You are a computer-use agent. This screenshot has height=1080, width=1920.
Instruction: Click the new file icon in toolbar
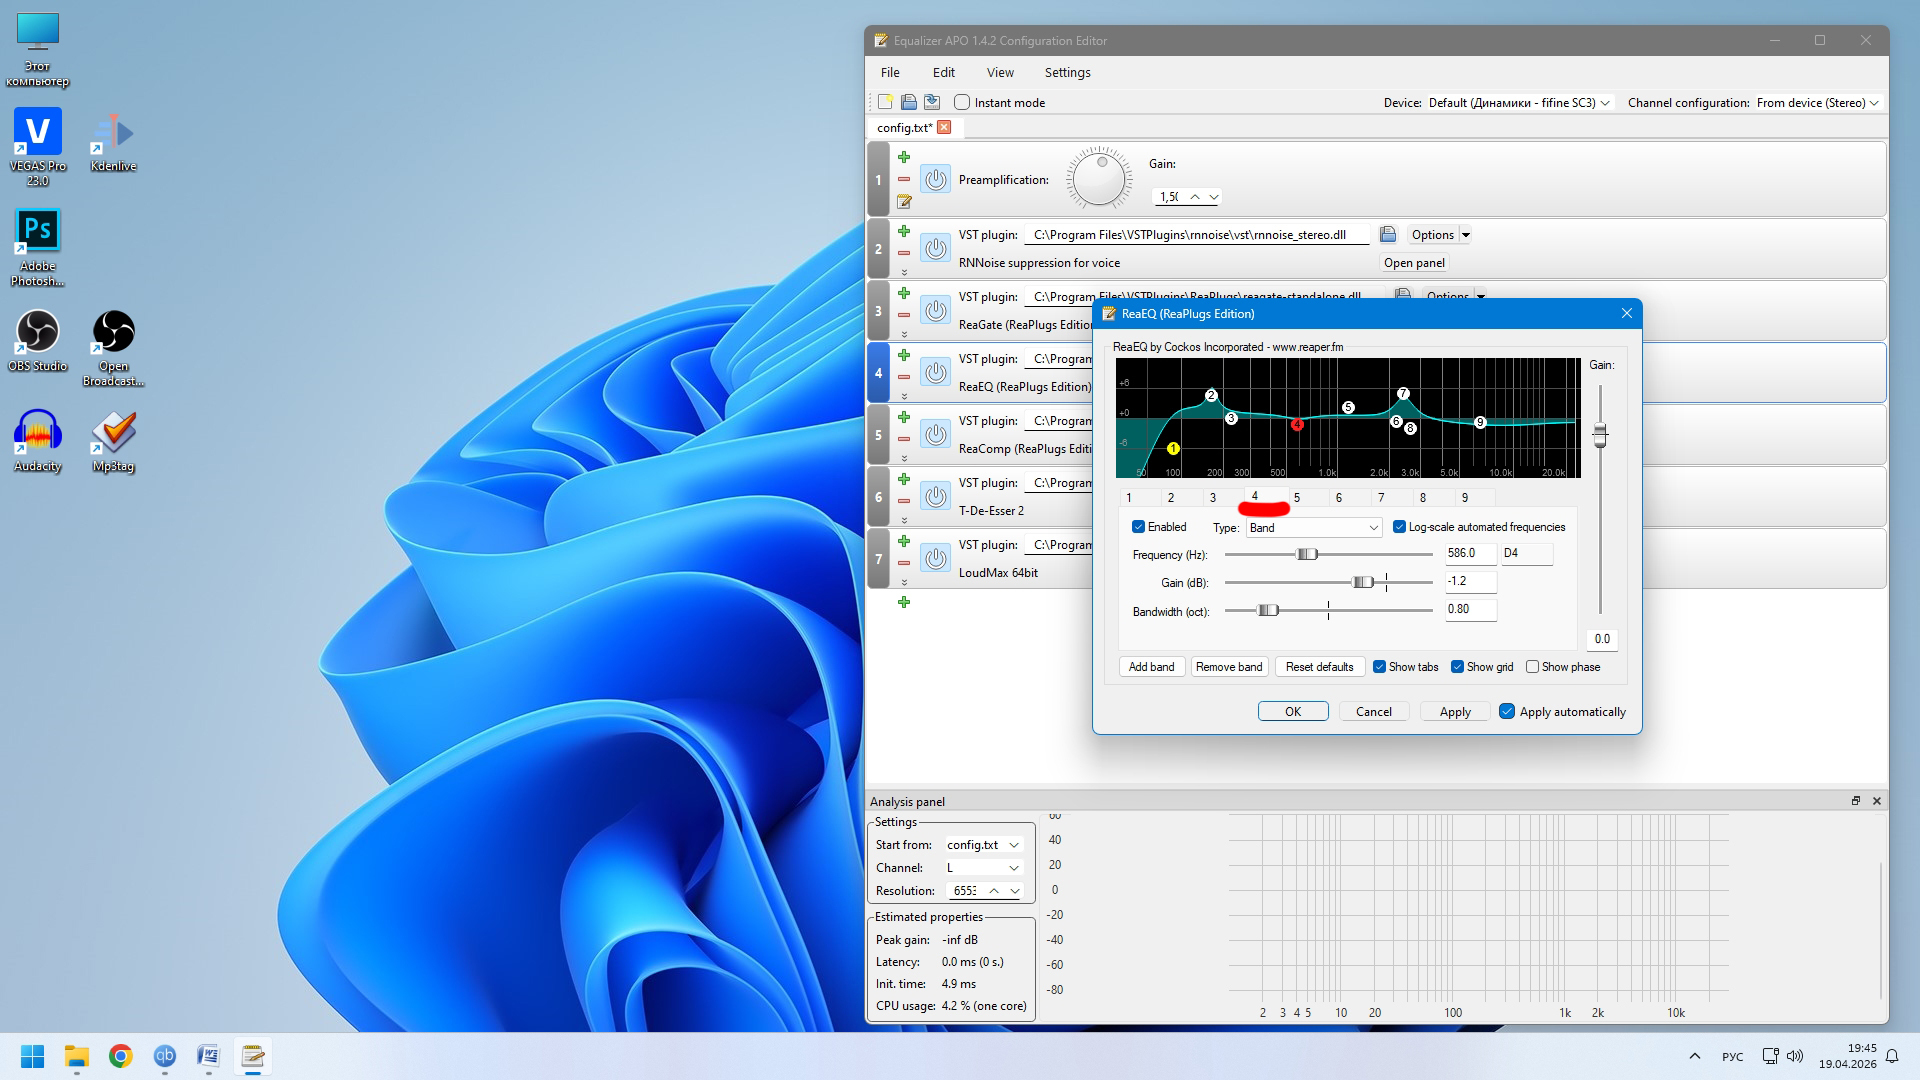coord(885,102)
